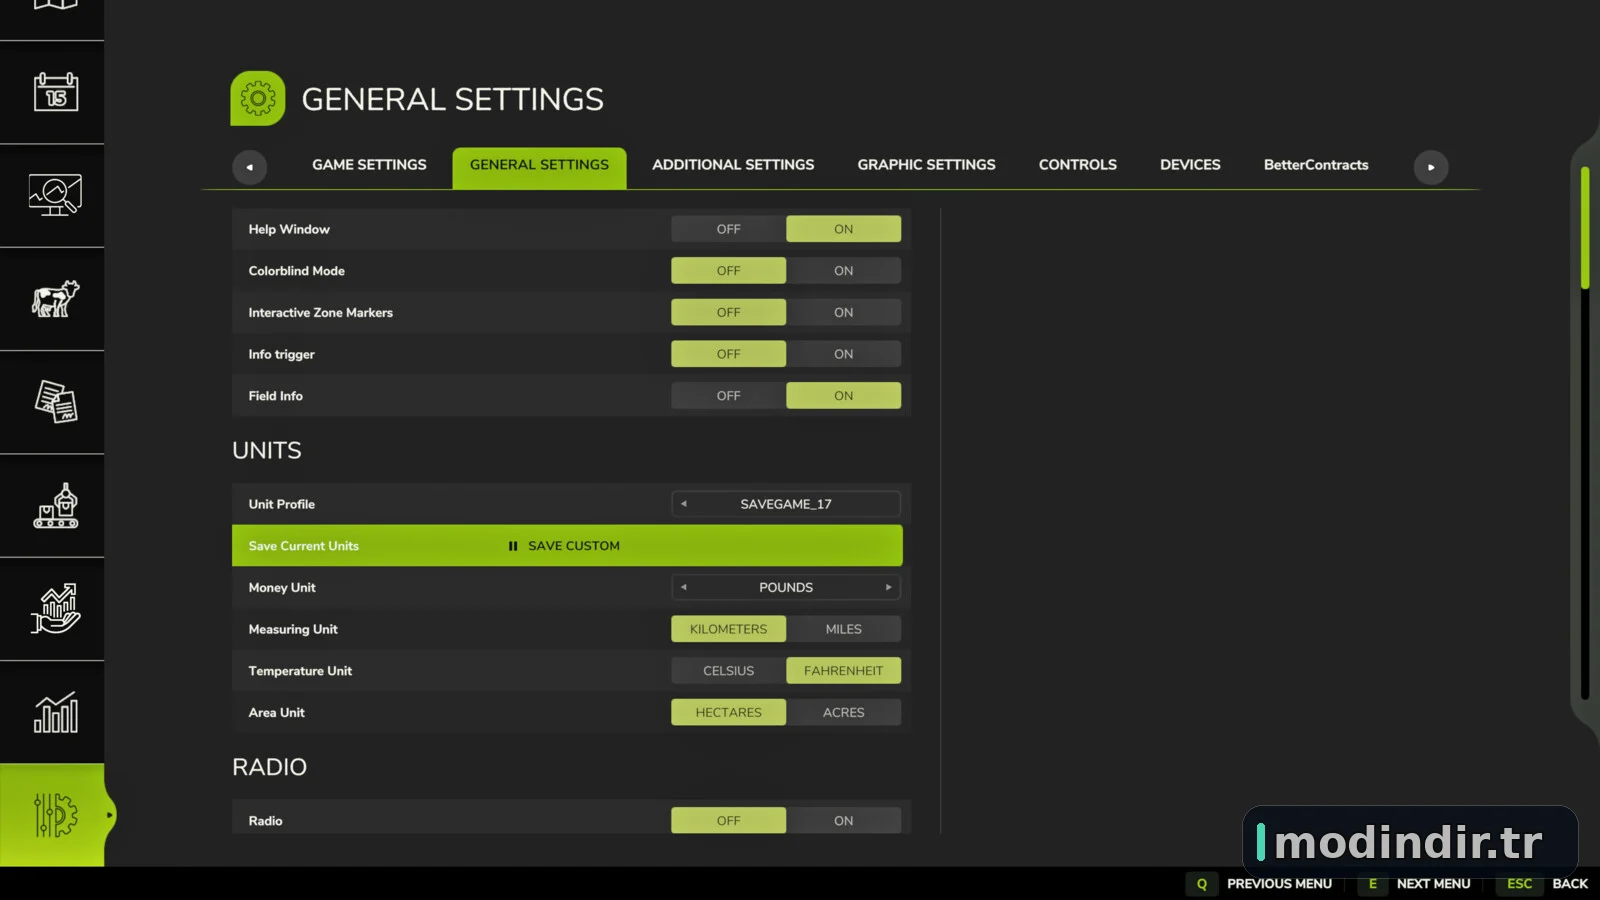Open the production factory sidebar icon
The height and width of the screenshot is (900, 1600).
pyautogui.click(x=56, y=506)
